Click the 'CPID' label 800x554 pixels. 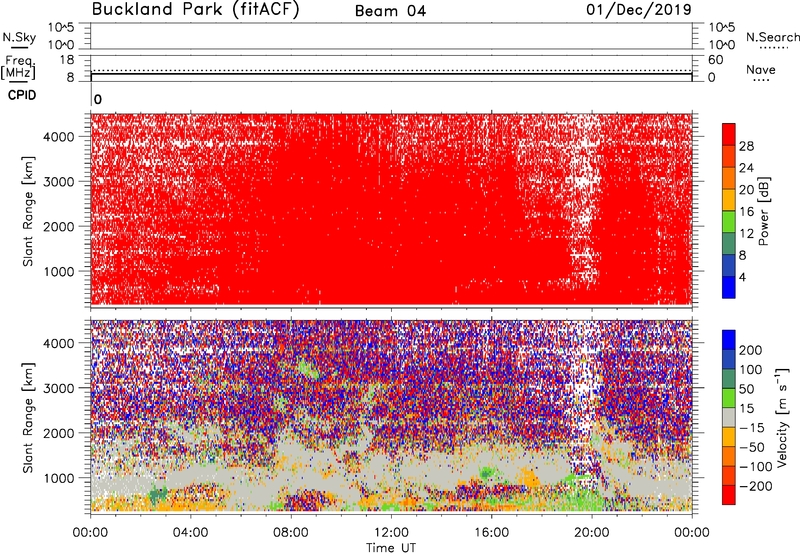(x=22, y=95)
